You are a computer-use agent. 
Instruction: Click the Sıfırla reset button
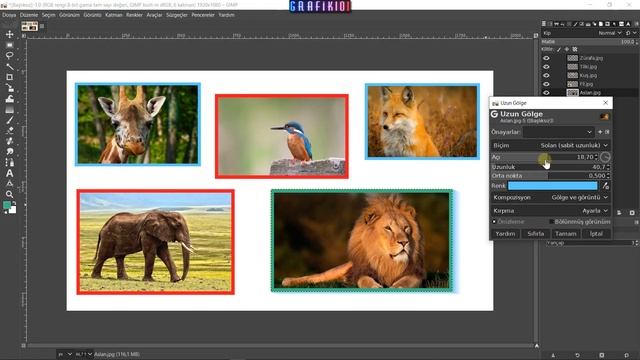536,234
